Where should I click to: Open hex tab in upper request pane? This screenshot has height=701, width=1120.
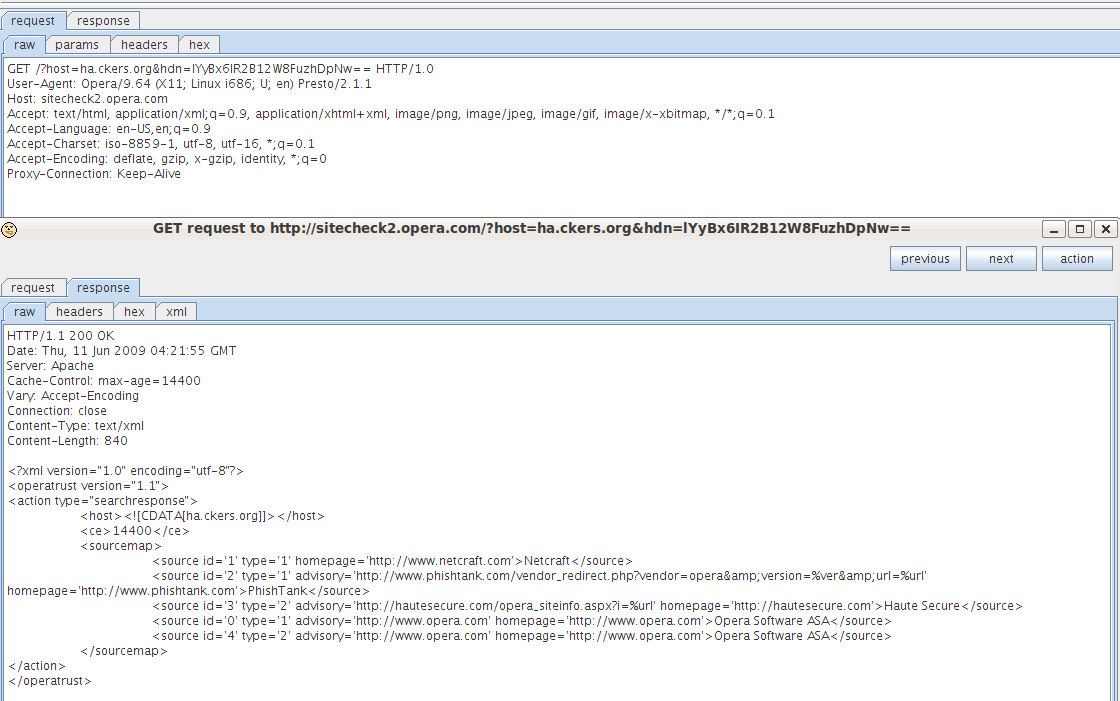pos(199,44)
